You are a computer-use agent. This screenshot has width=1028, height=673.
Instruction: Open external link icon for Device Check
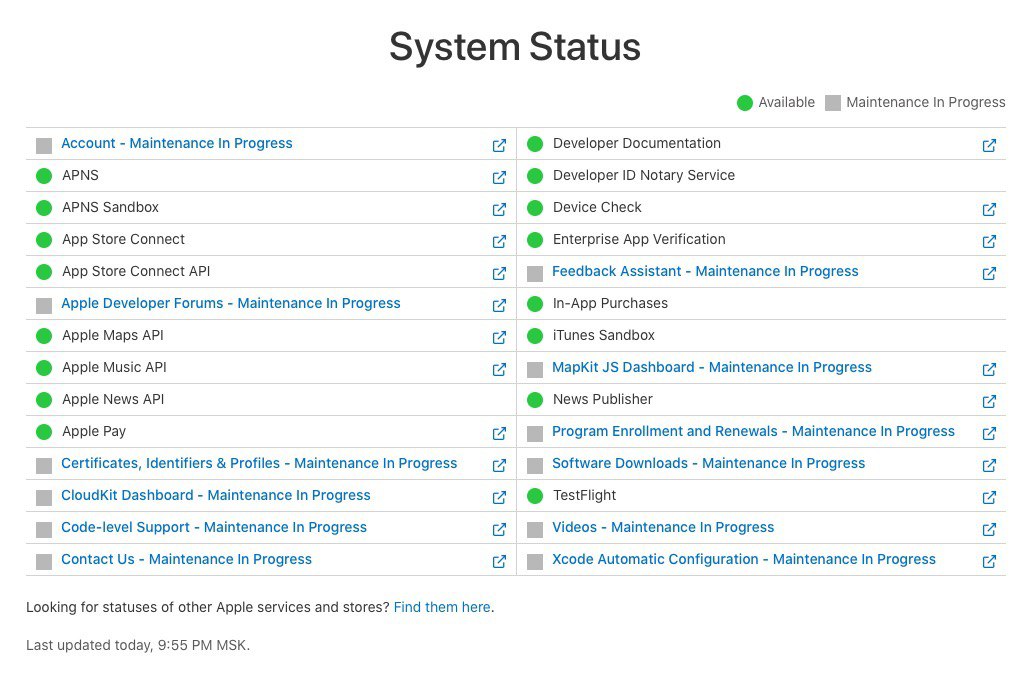coord(989,210)
